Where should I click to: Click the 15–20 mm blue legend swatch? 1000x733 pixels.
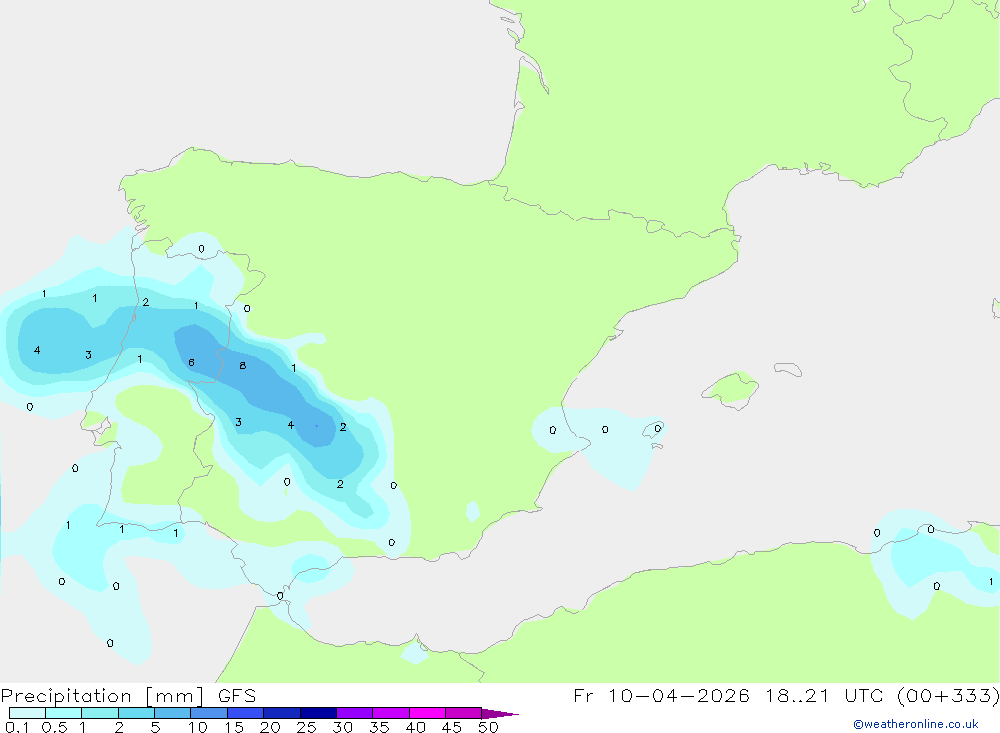(245, 713)
